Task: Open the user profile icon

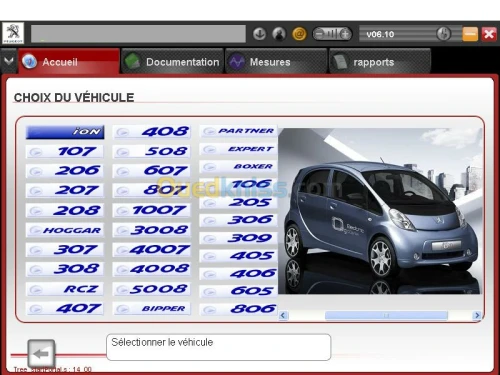Action: [x=279, y=34]
